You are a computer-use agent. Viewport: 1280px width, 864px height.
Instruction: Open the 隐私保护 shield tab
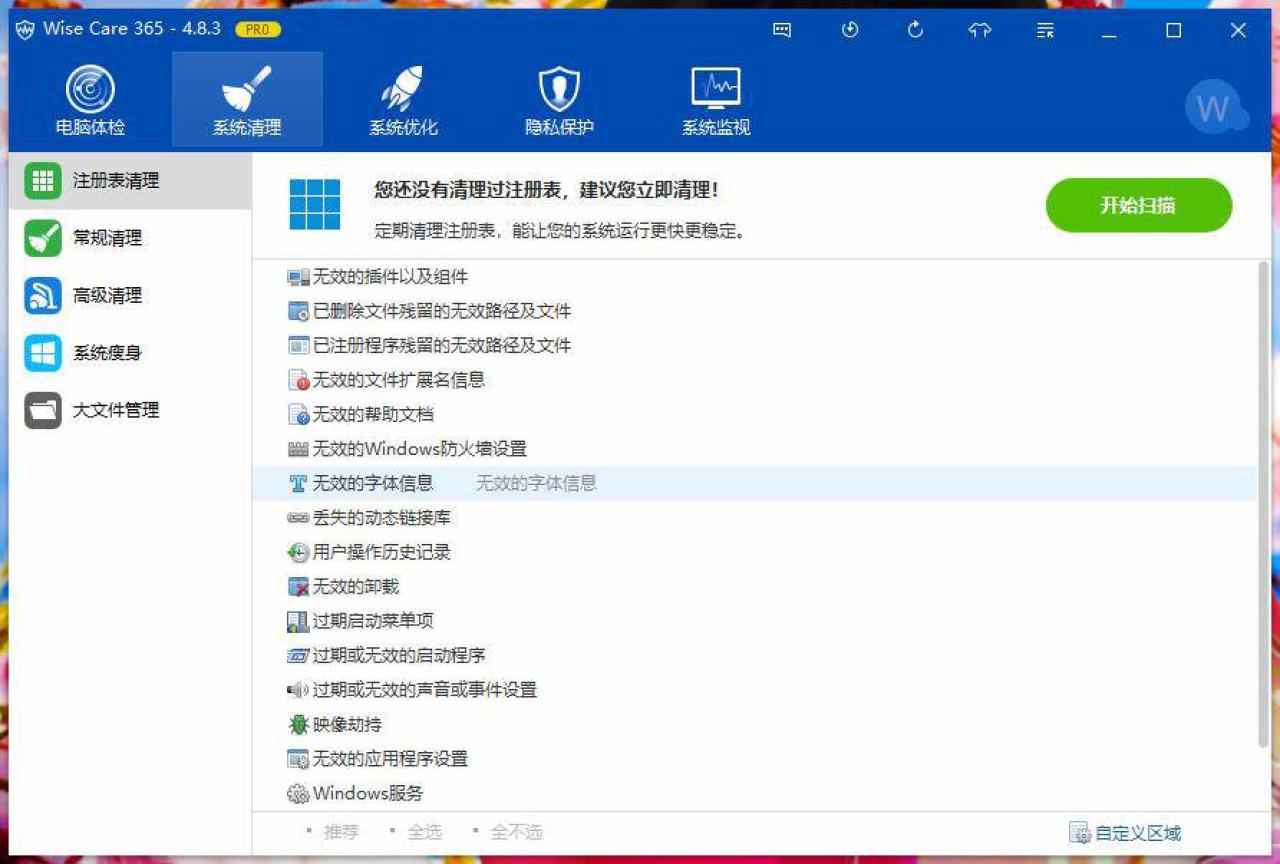(559, 101)
